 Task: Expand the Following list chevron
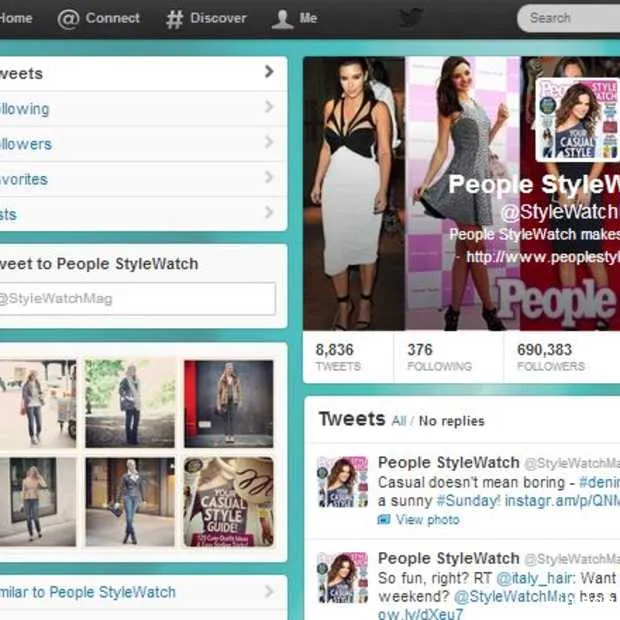coord(269,107)
